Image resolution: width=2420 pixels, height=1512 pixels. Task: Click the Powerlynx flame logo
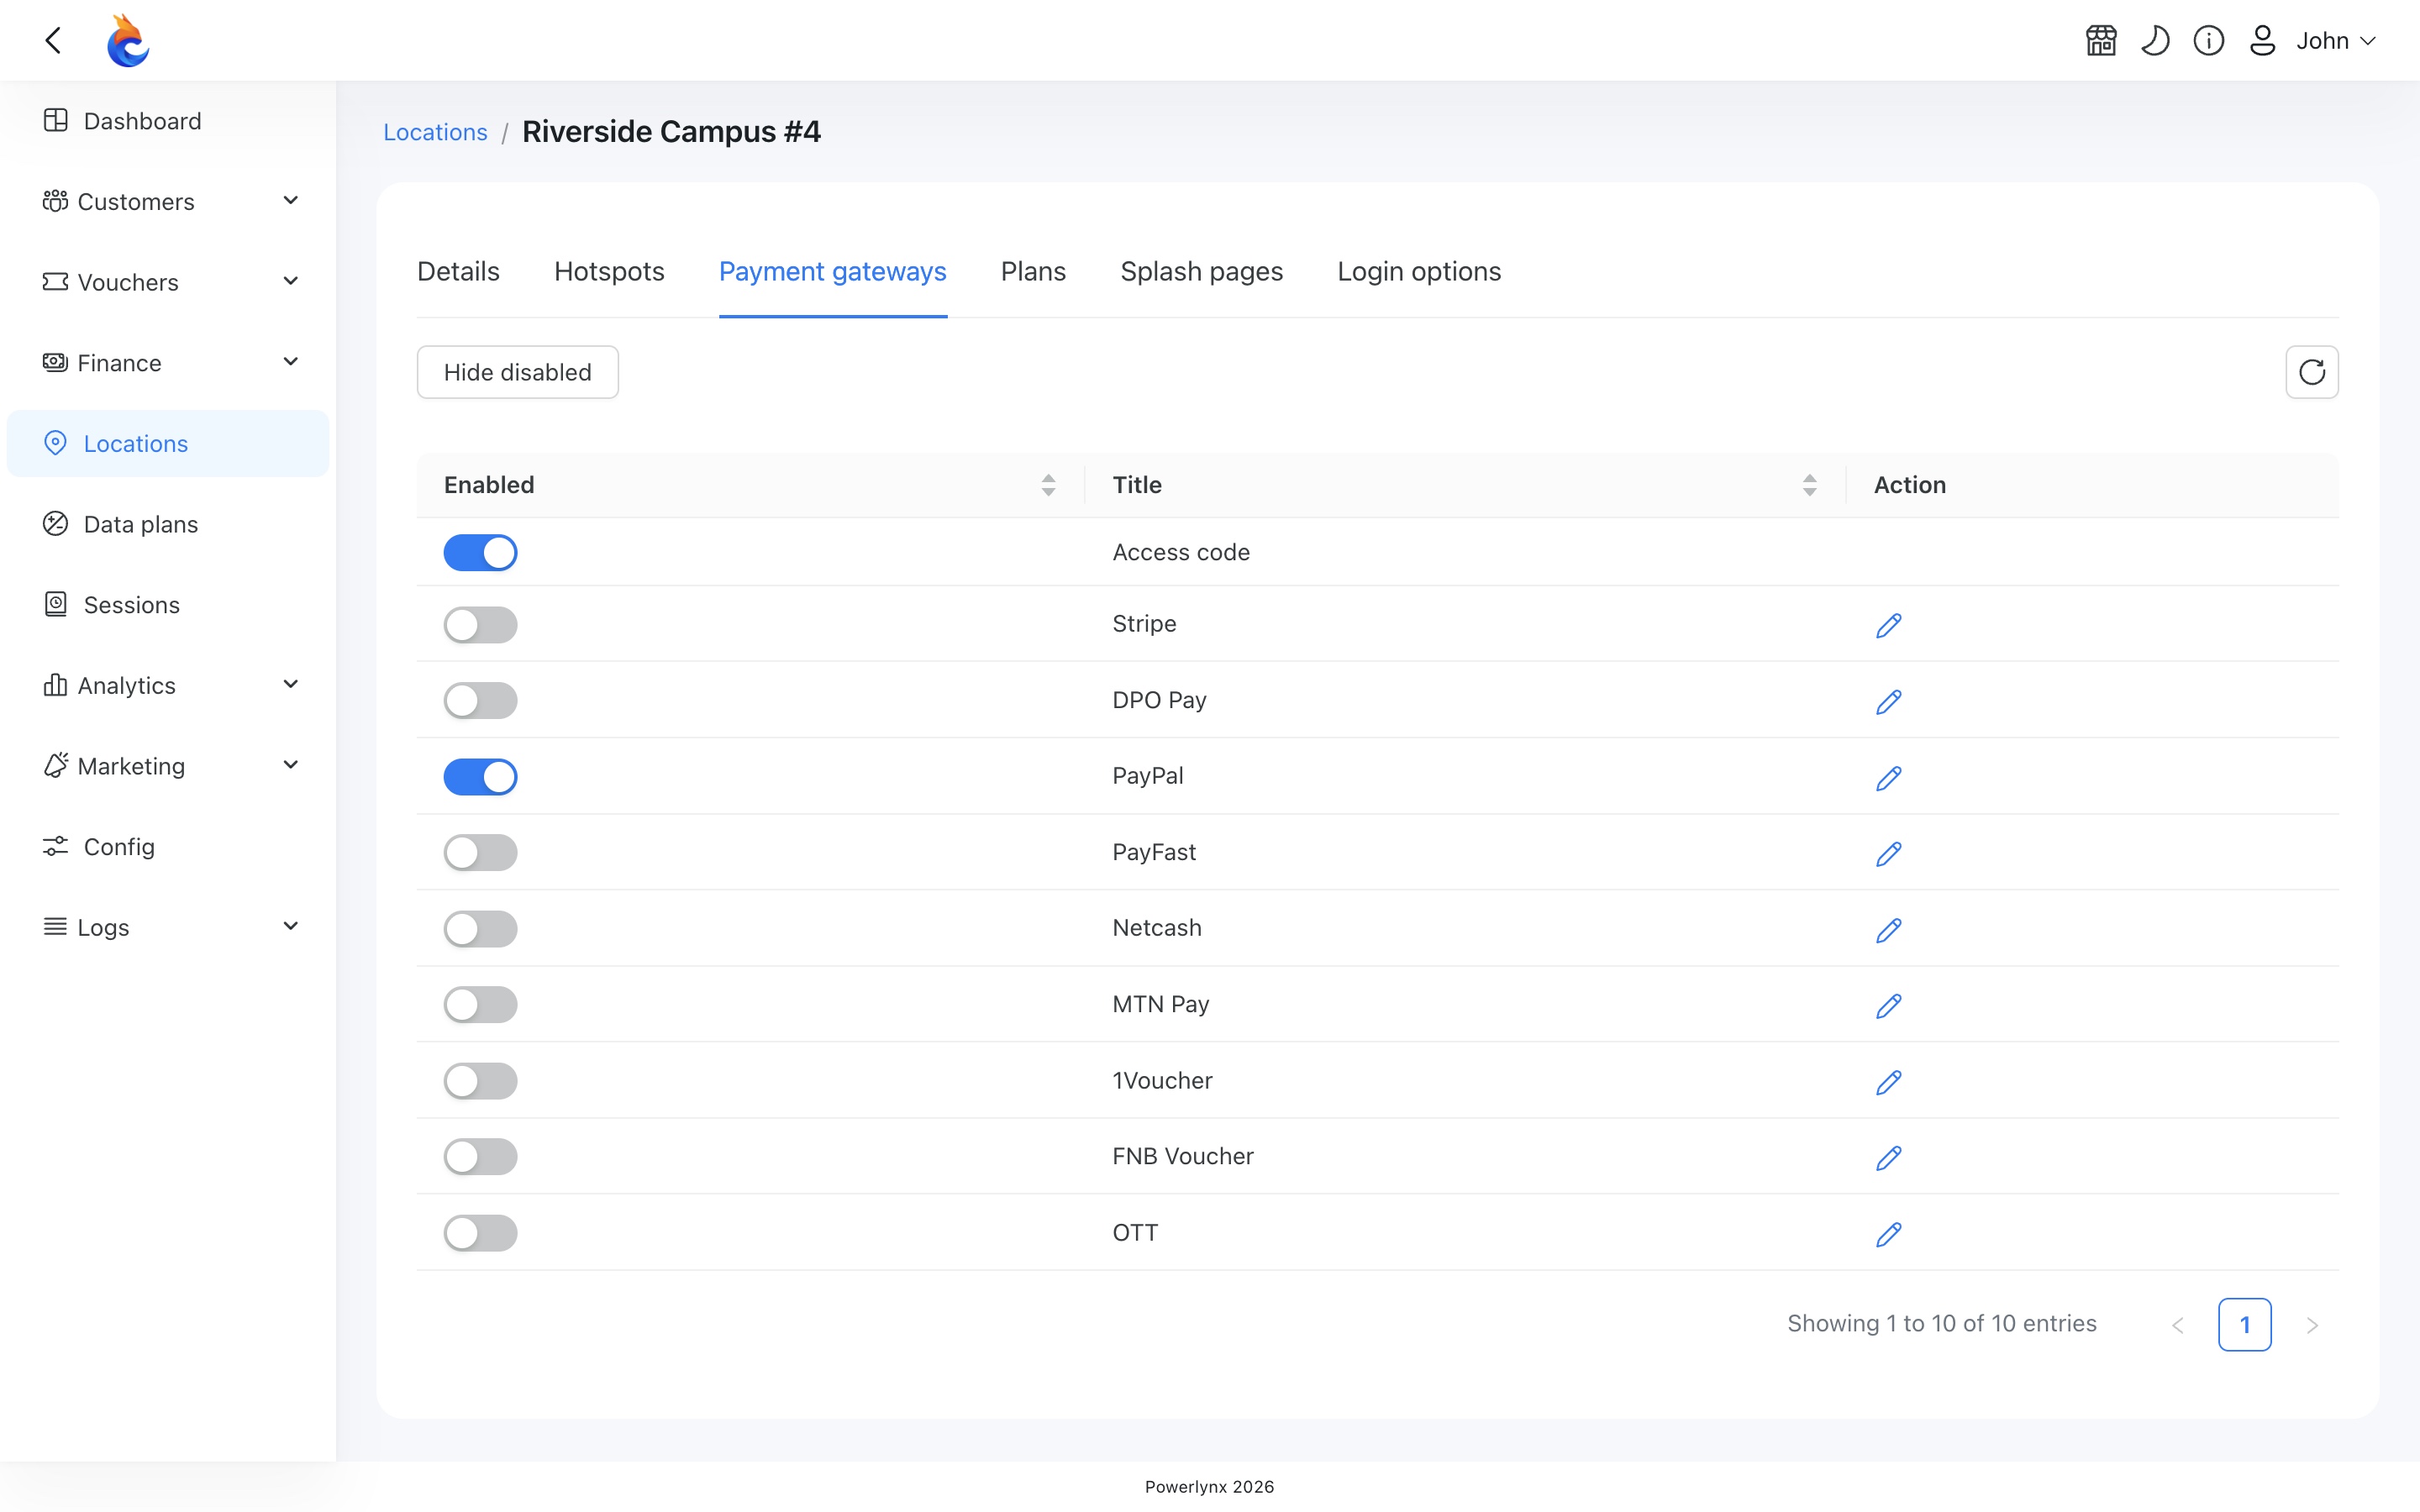128,40
